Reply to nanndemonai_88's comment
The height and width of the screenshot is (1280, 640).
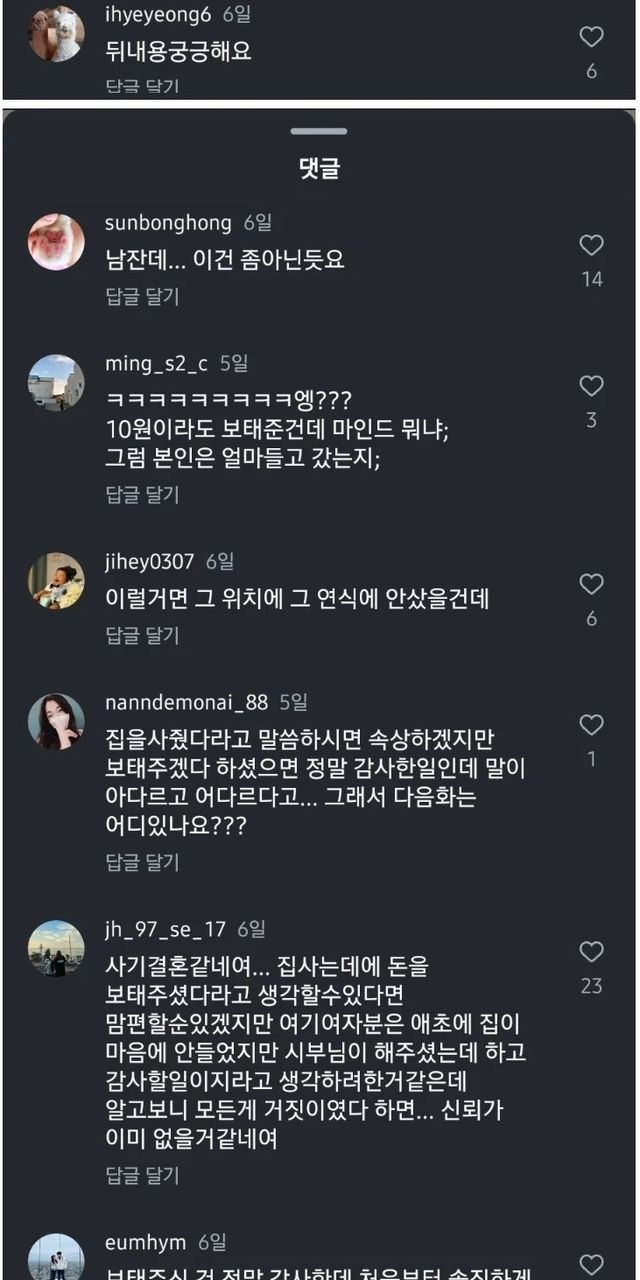(142, 862)
